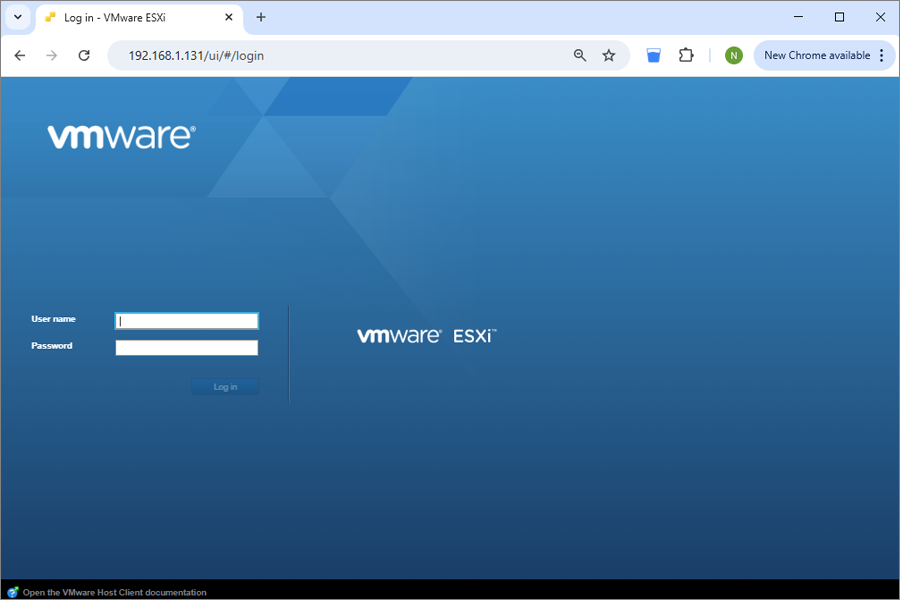The image size is (900, 600).
Task: Open the zoom magnifier in address bar
Action: point(580,55)
